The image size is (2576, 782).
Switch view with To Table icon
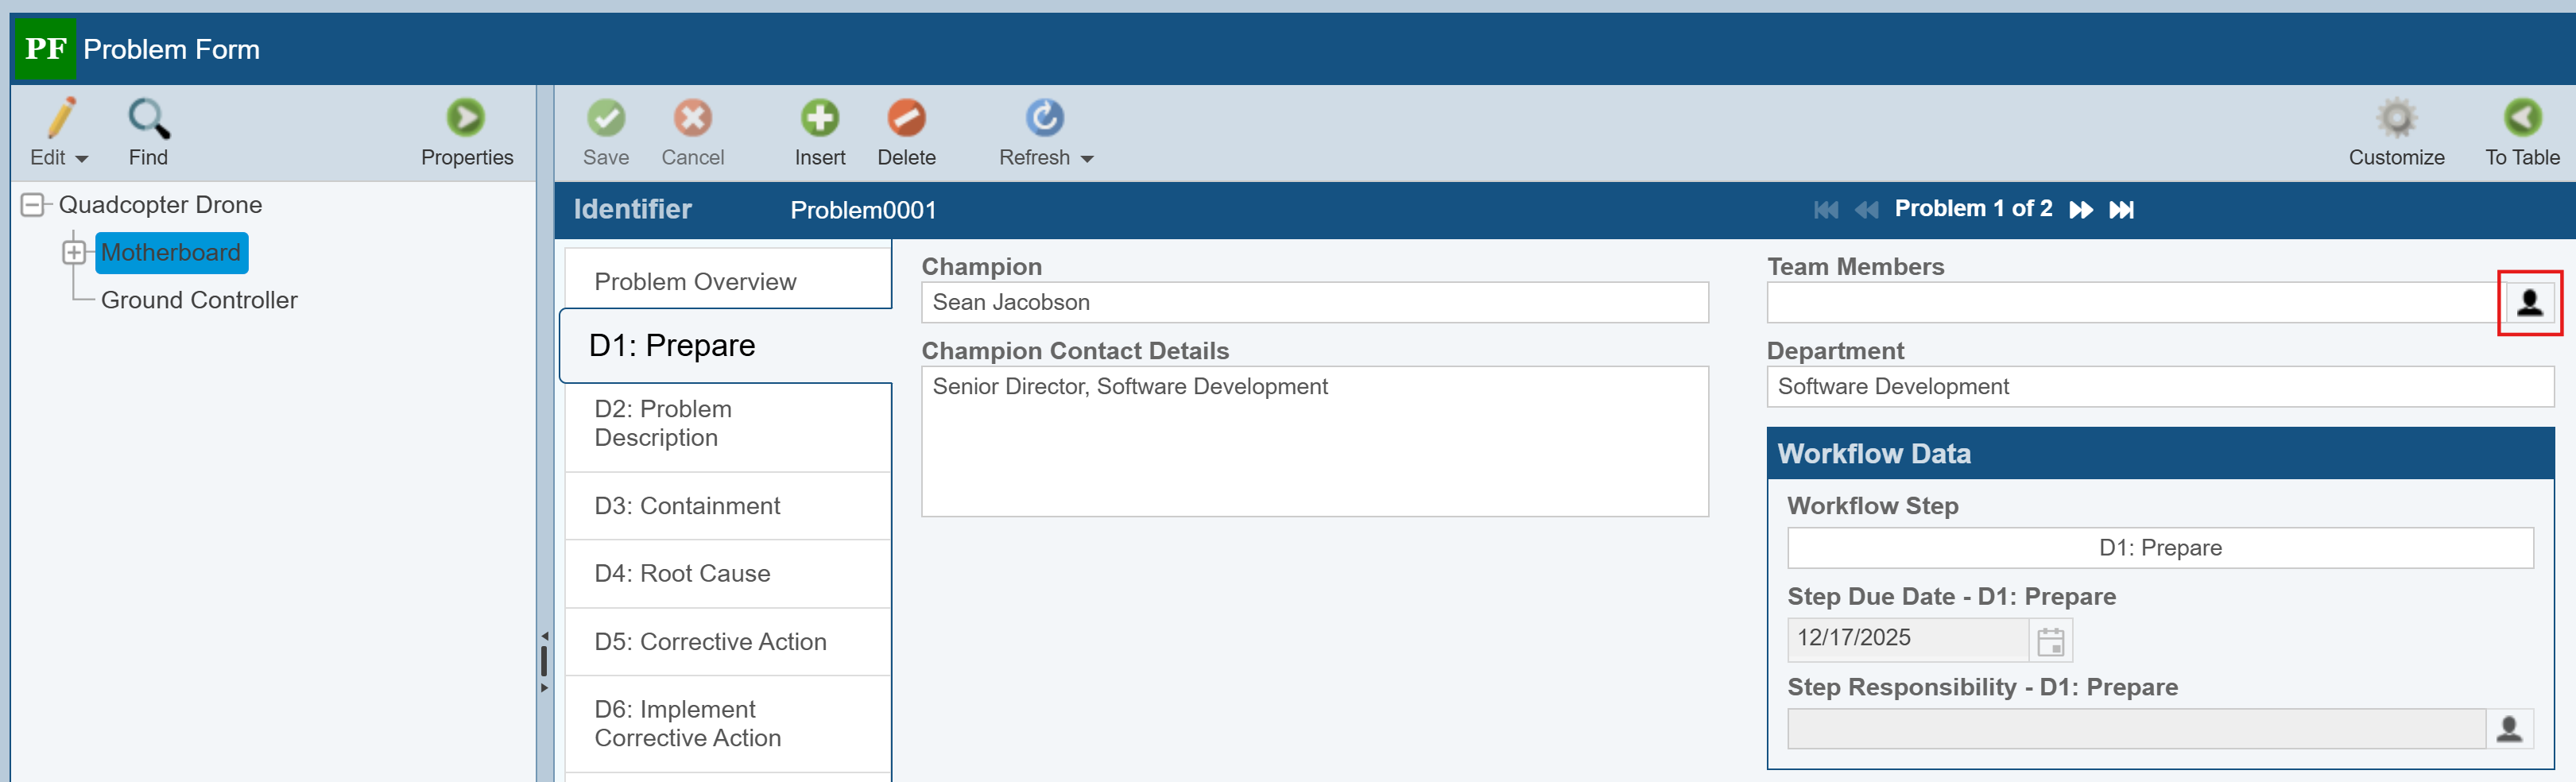pos(2521,119)
